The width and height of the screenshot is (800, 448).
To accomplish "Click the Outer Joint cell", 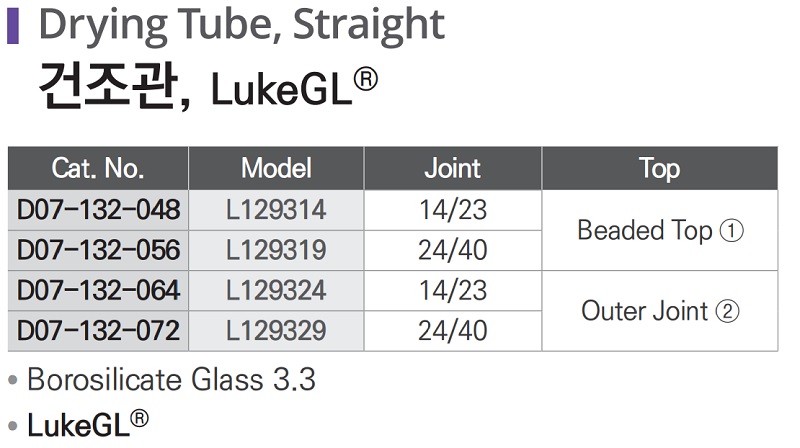I will [659, 311].
